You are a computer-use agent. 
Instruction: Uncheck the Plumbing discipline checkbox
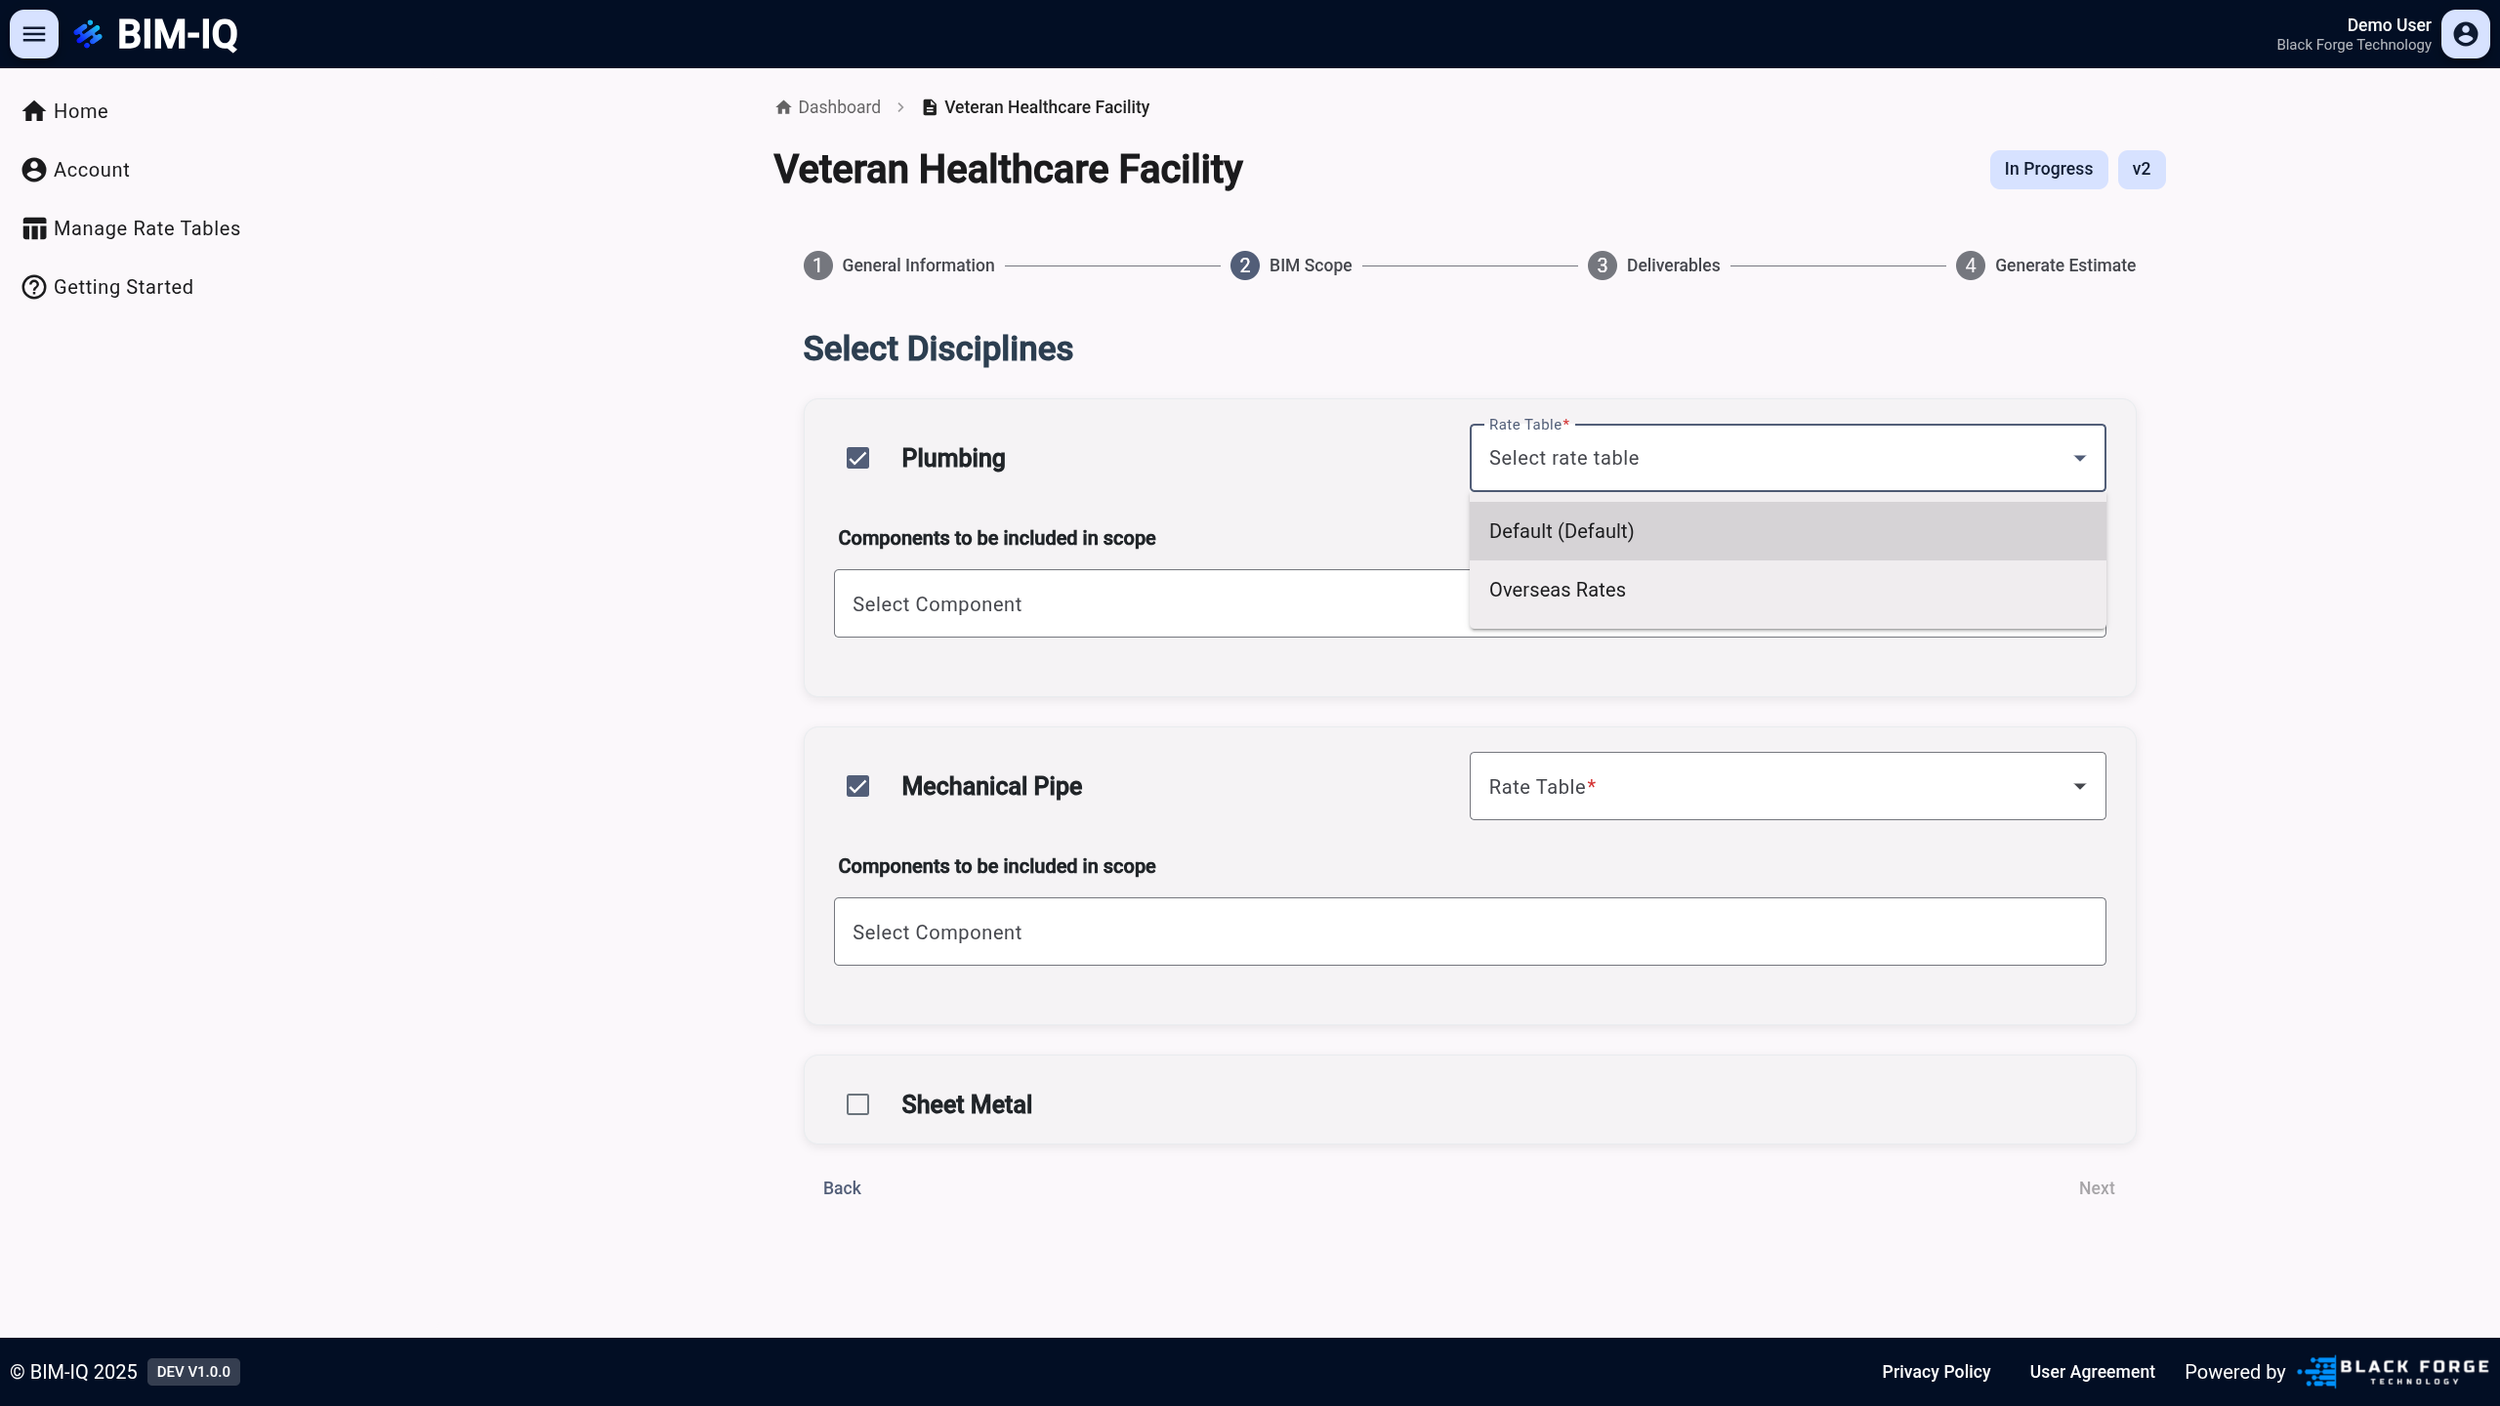click(x=857, y=458)
